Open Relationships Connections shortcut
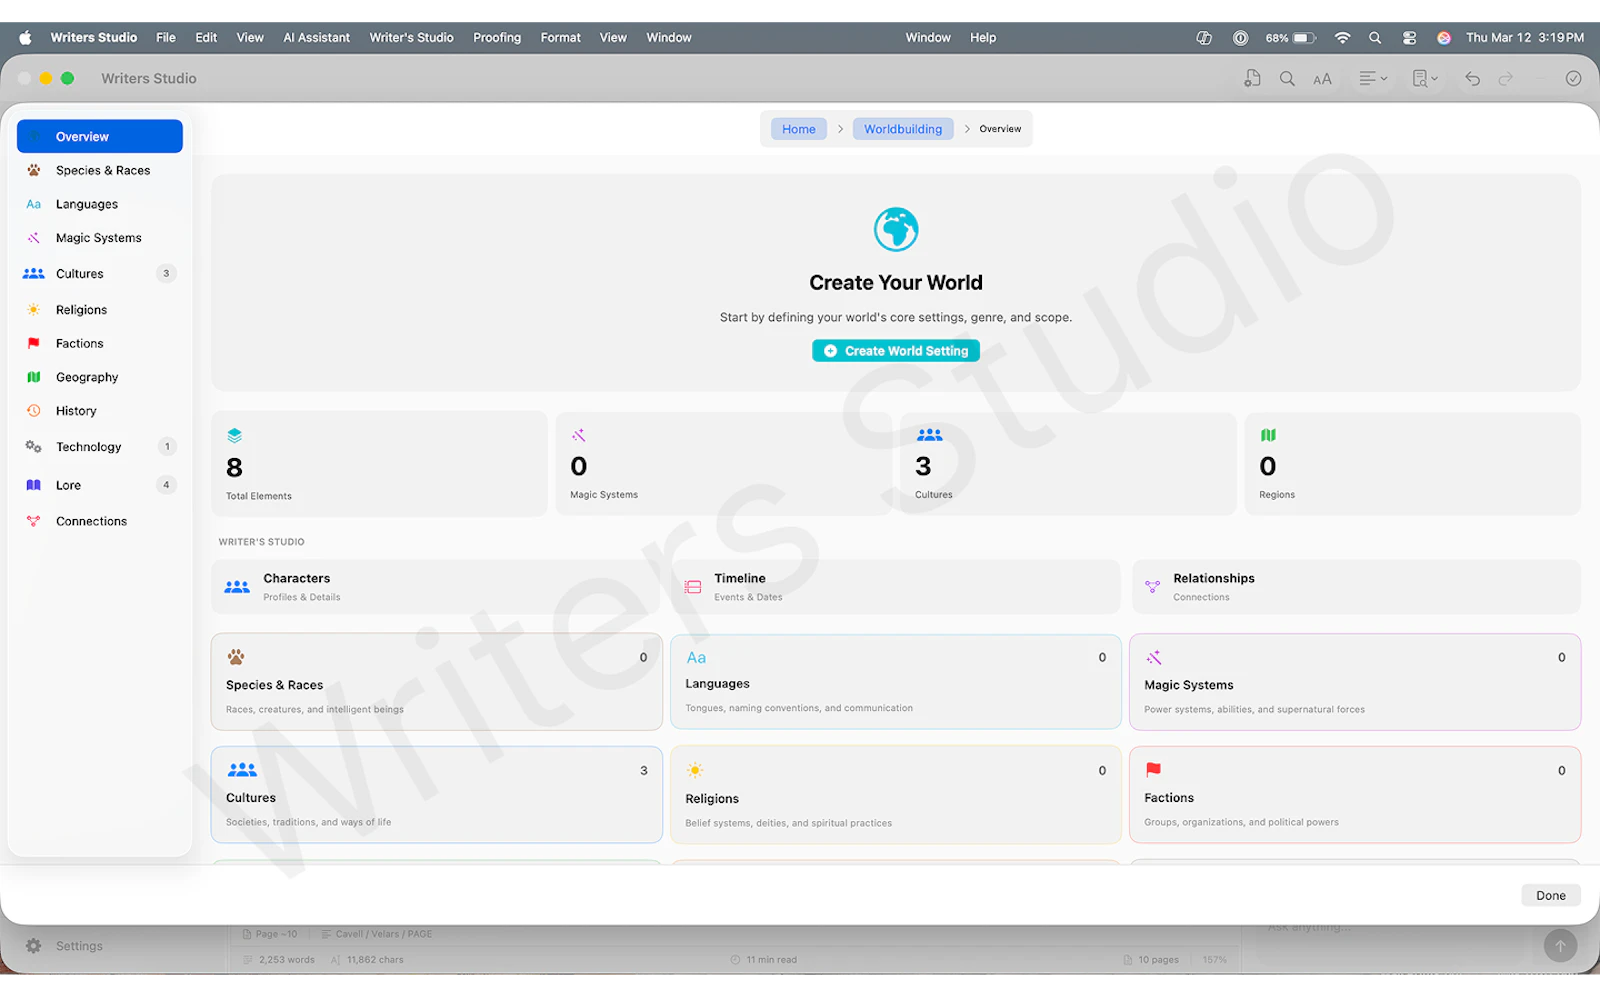Screen dimensions: 1600x1000 click(1356, 587)
